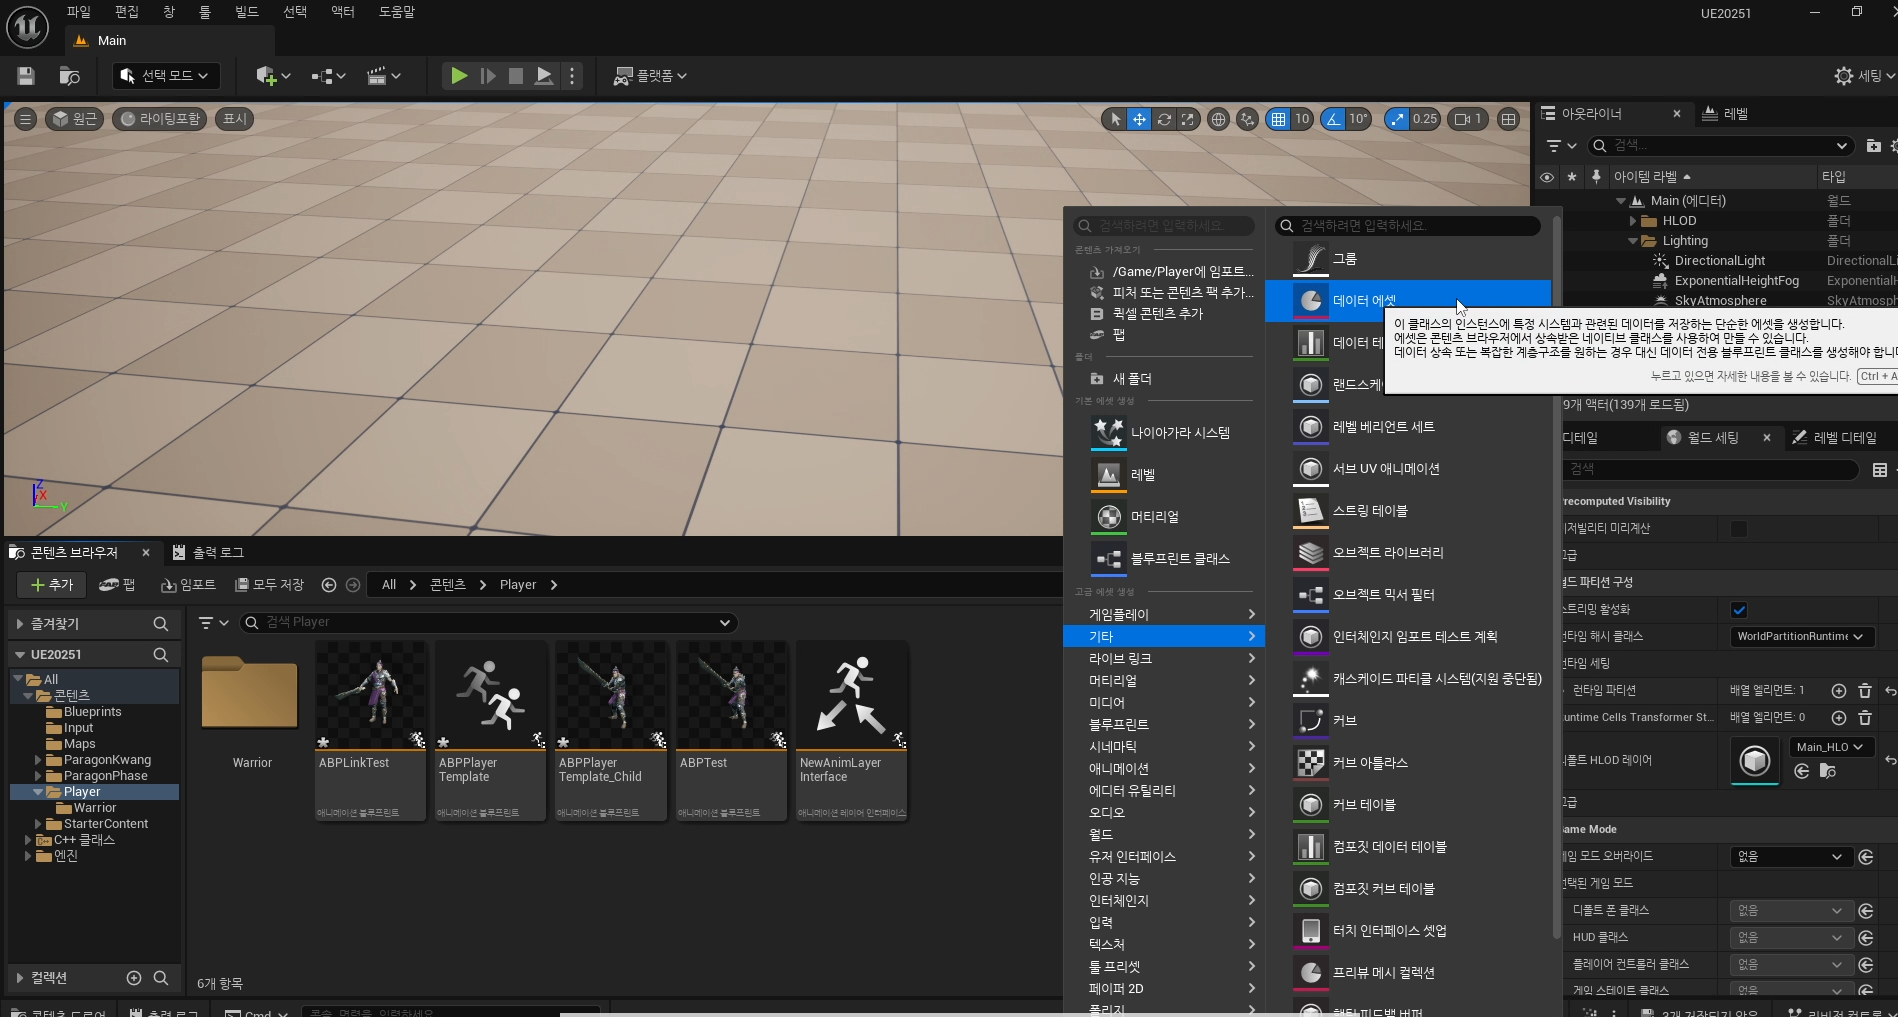Open the content drawer browse icon in toolbar
This screenshot has height=1017, width=1898.
[x=69, y=76]
